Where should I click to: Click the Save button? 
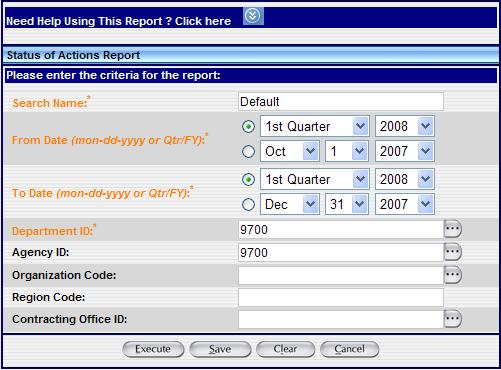coord(220,349)
